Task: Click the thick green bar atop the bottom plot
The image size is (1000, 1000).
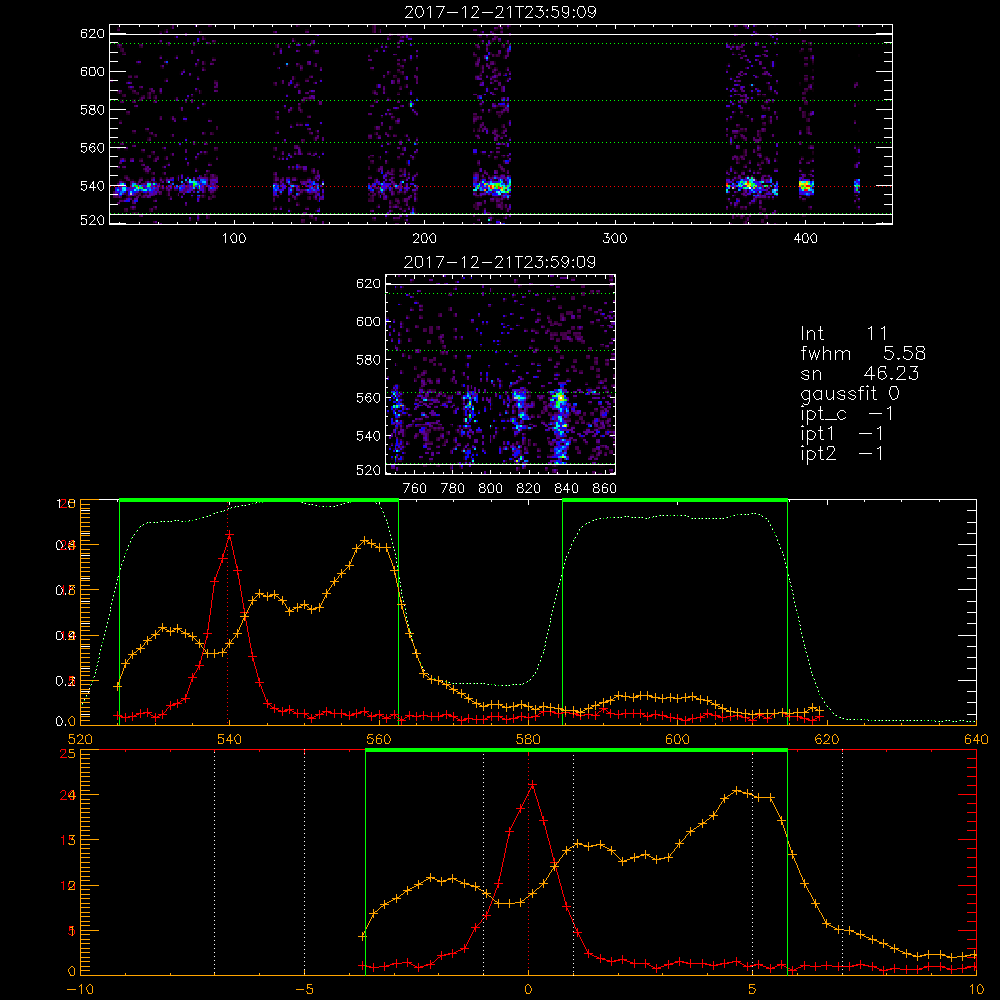Action: pos(577,750)
